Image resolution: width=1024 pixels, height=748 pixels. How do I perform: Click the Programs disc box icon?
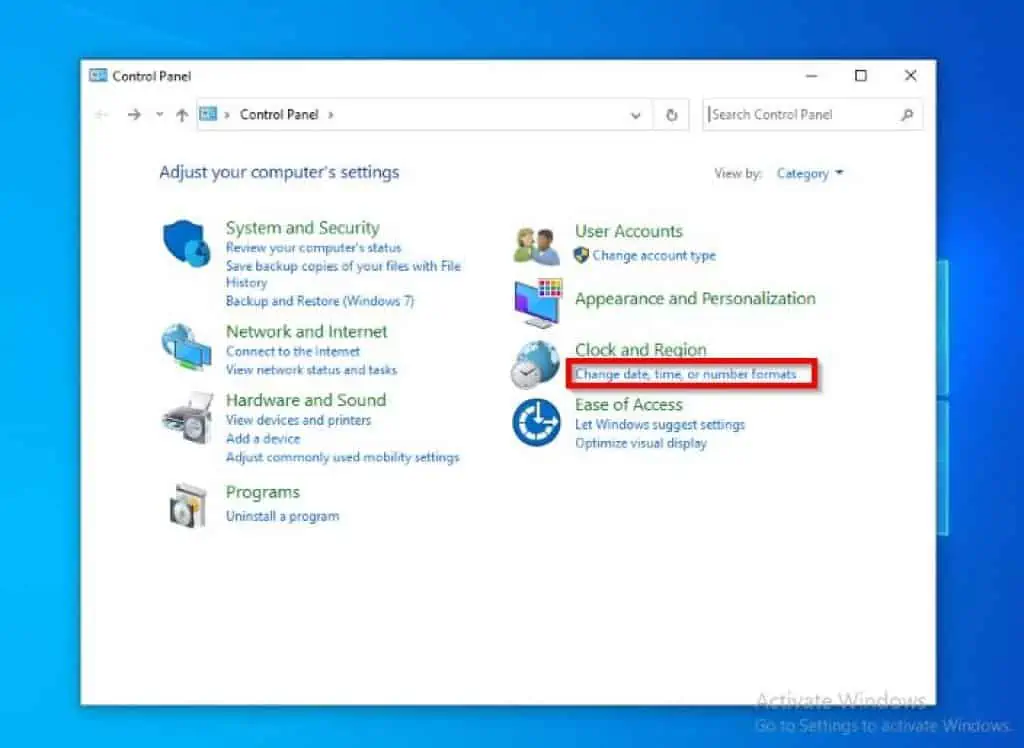coord(188,505)
